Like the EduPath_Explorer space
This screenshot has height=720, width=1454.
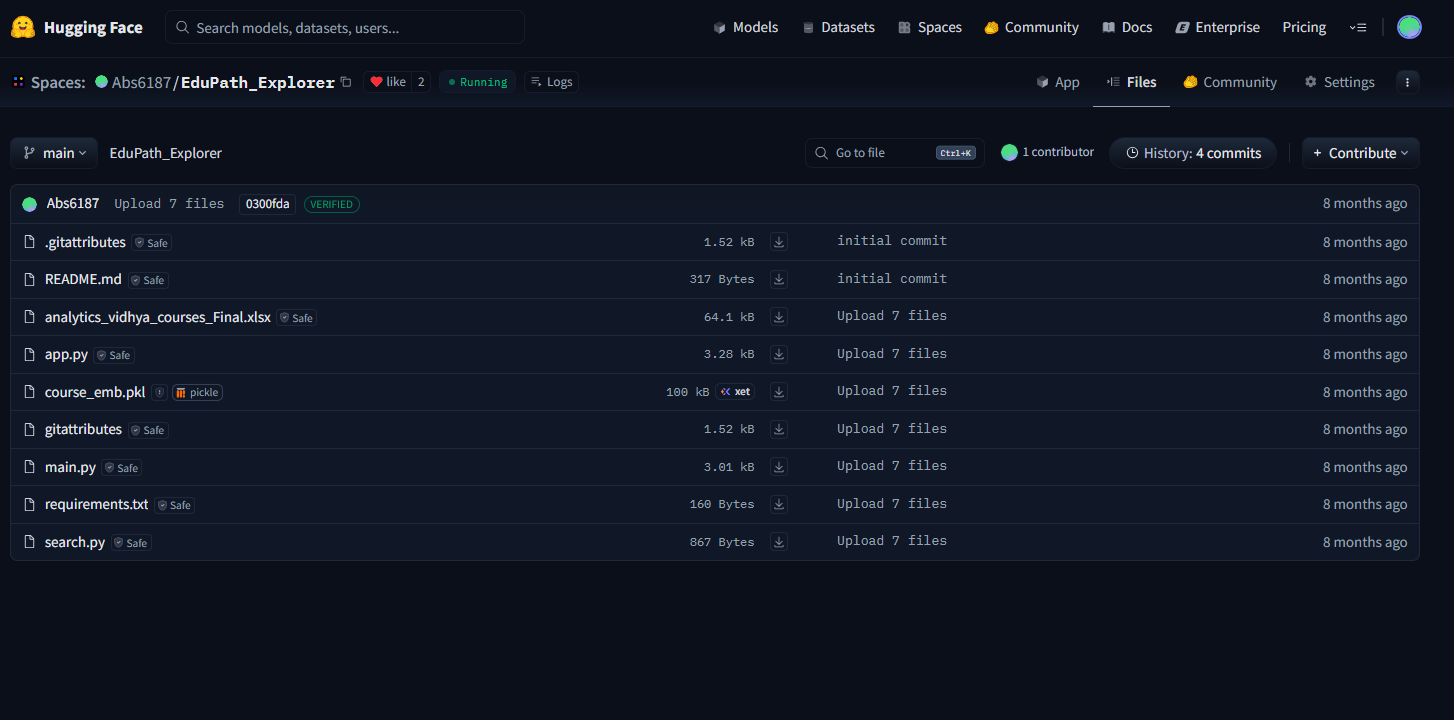[x=388, y=82]
